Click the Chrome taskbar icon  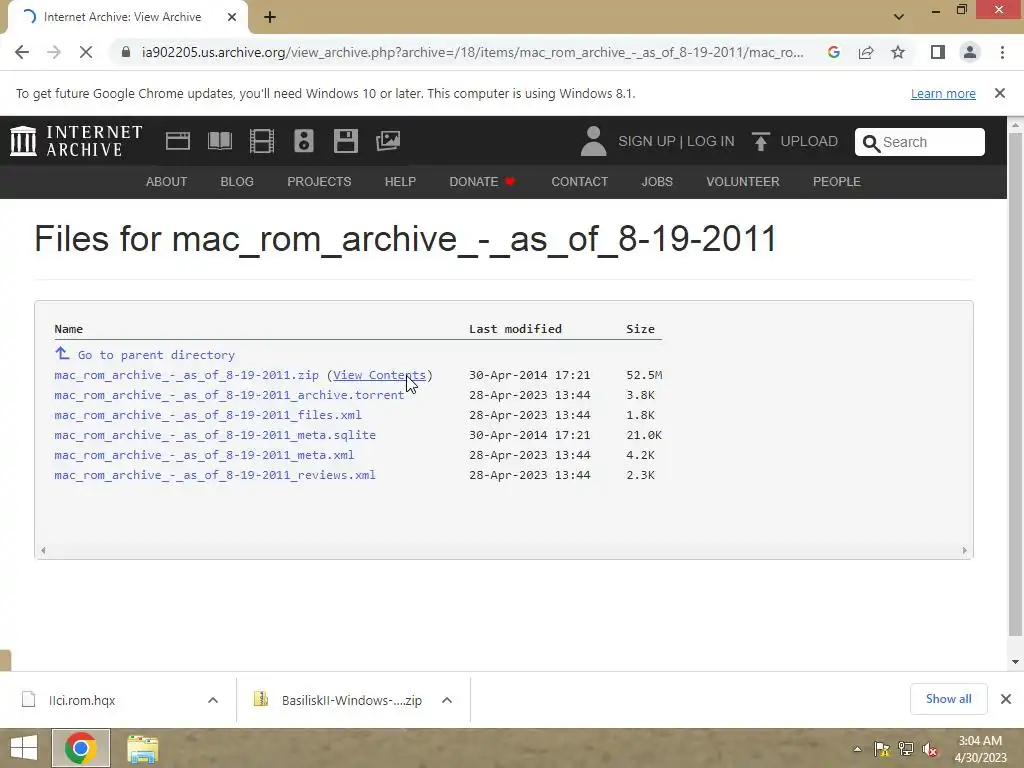(x=81, y=748)
